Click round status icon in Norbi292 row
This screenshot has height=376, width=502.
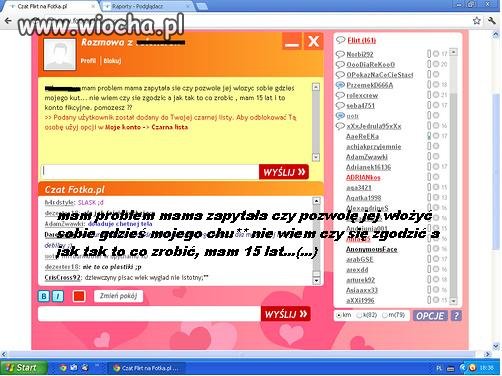tap(436, 54)
